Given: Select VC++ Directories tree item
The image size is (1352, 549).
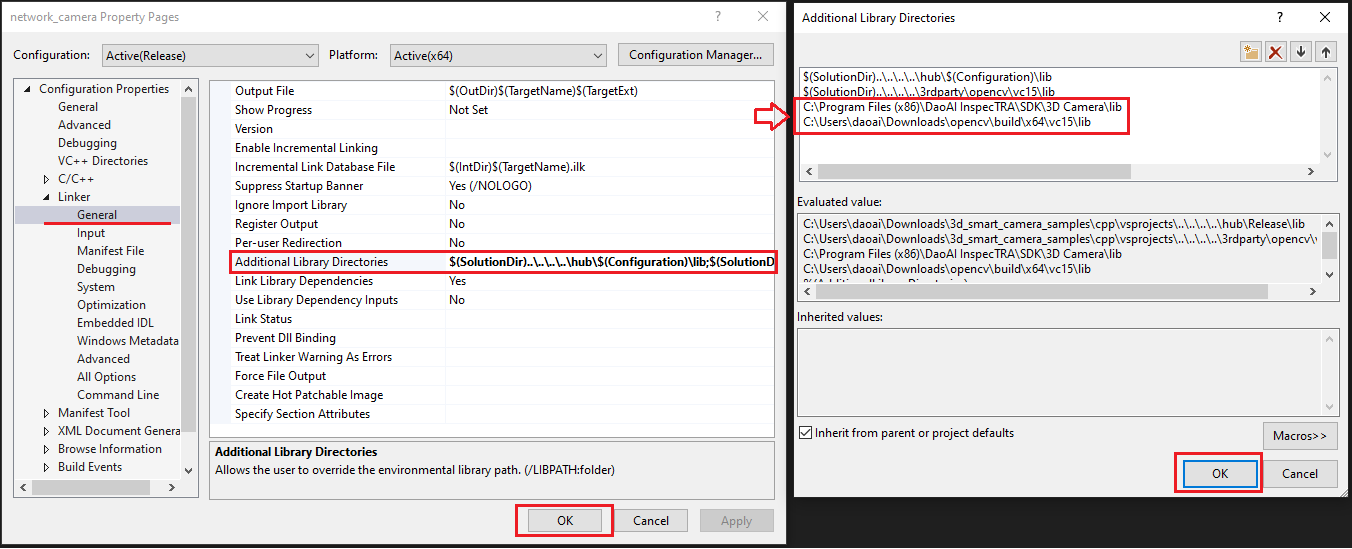Looking at the screenshot, I should click(103, 161).
